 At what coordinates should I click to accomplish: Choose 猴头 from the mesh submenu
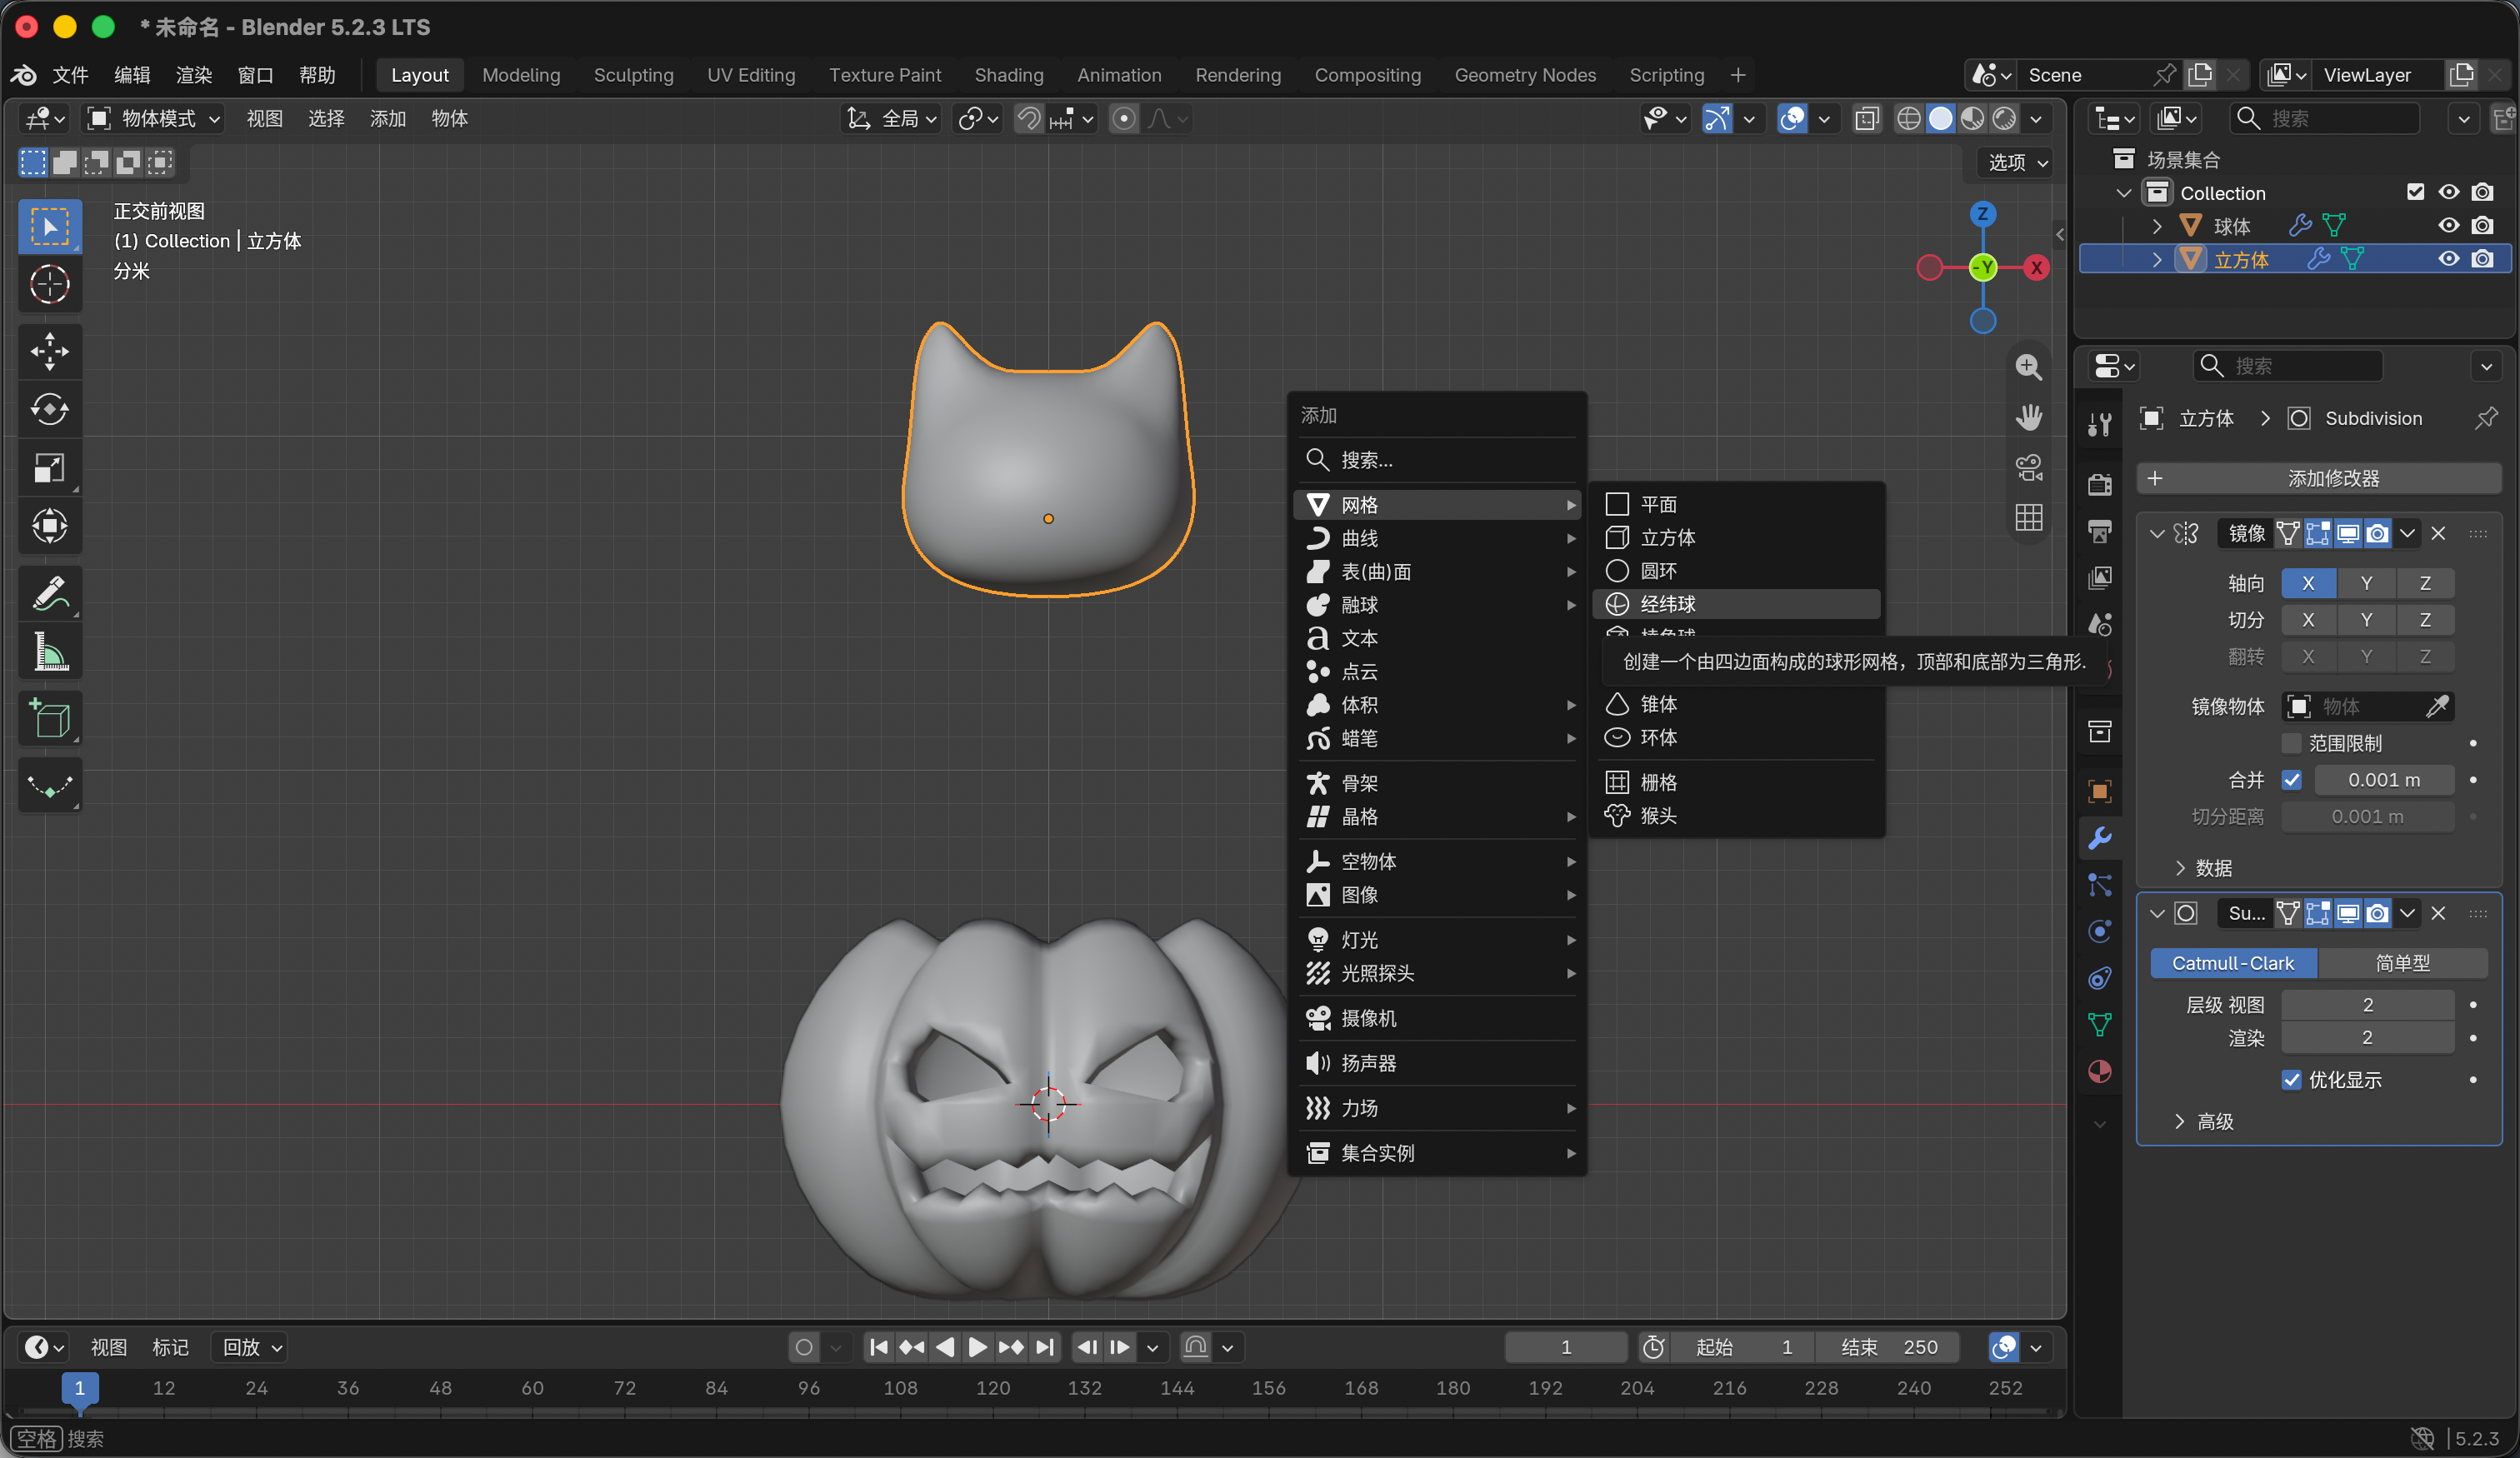pos(1736,816)
